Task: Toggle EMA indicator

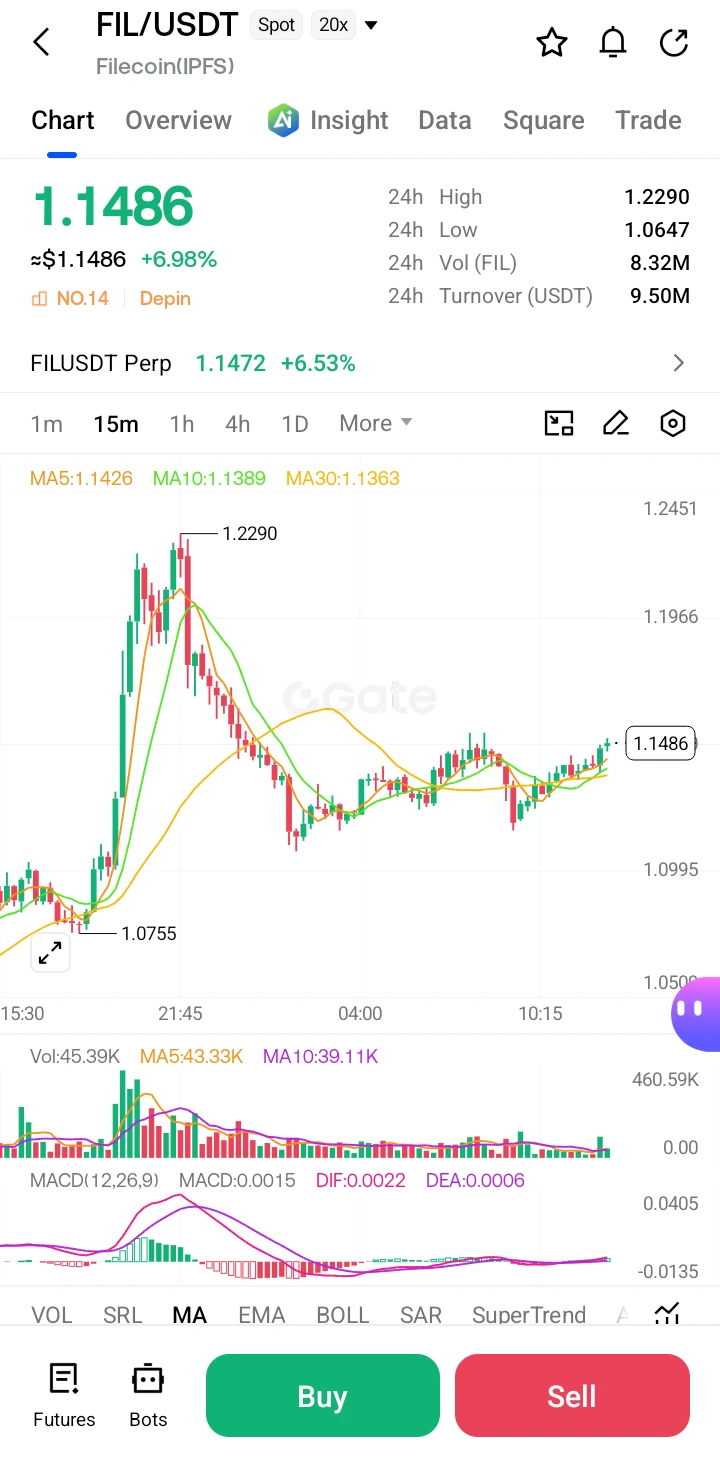Action: 261,1315
